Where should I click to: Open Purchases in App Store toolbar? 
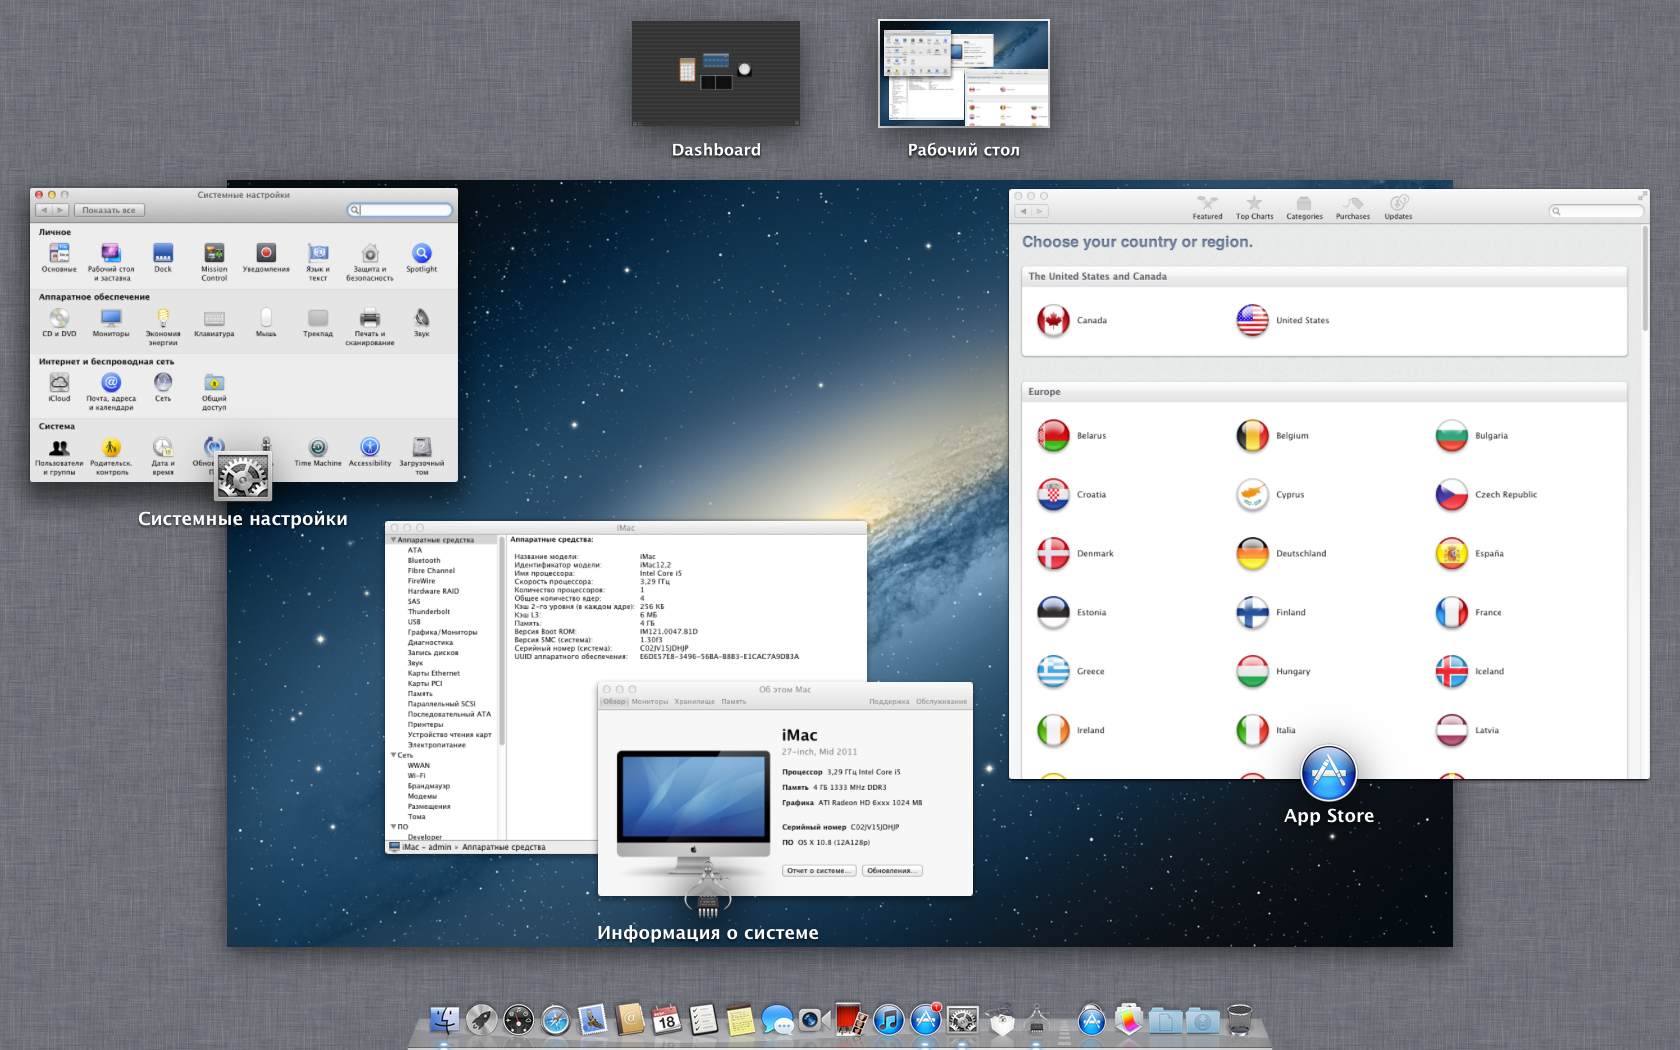(x=1352, y=208)
